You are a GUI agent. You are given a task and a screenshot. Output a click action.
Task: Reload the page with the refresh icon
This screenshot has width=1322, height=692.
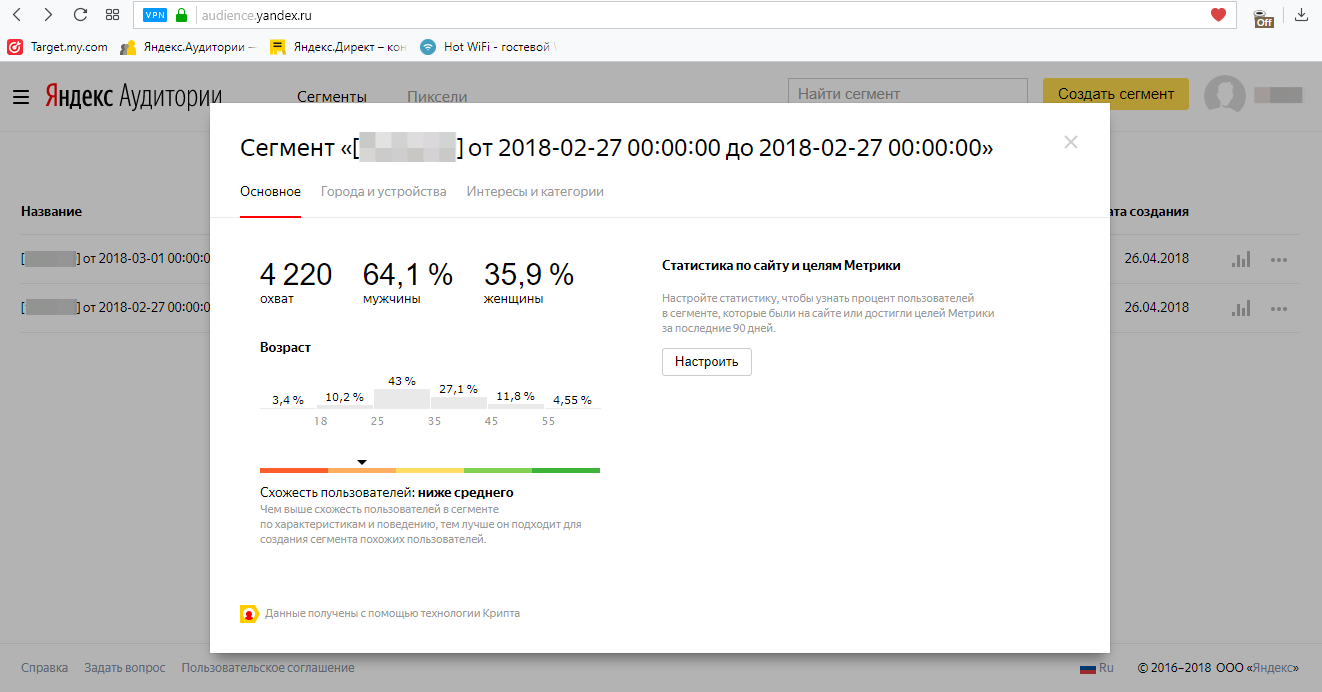pyautogui.click(x=80, y=15)
